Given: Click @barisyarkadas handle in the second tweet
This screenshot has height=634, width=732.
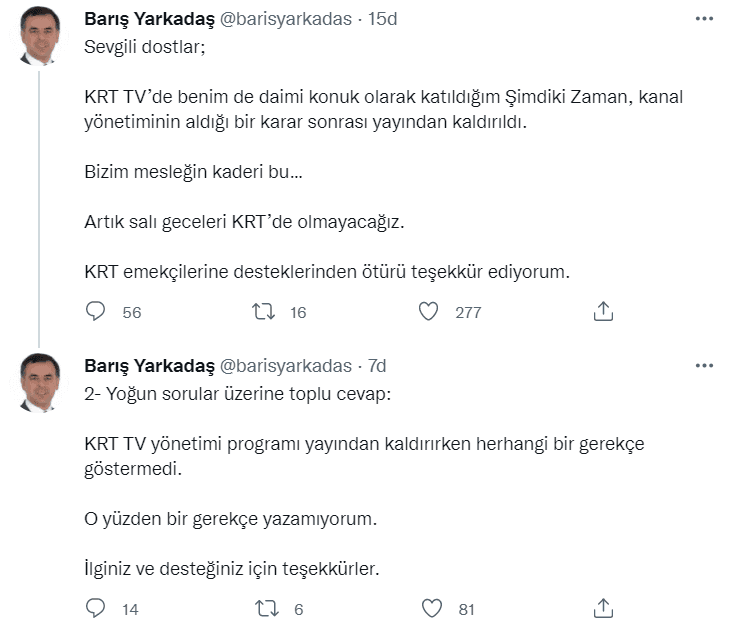Looking at the screenshot, I should [285, 366].
